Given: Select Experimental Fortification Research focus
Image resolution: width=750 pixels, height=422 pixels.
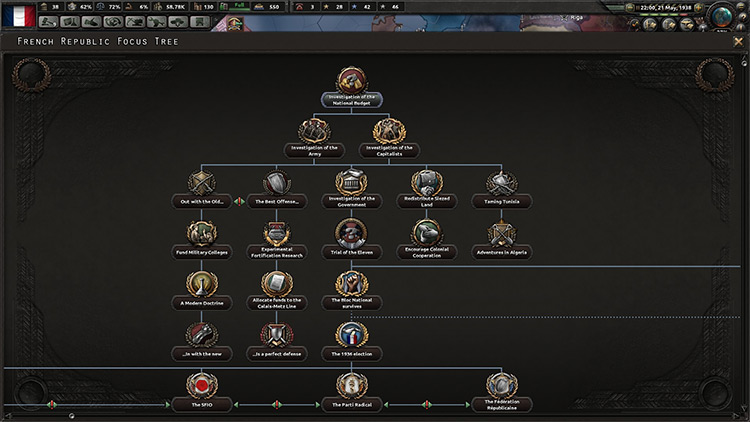Looking at the screenshot, I should pyautogui.click(x=276, y=239).
